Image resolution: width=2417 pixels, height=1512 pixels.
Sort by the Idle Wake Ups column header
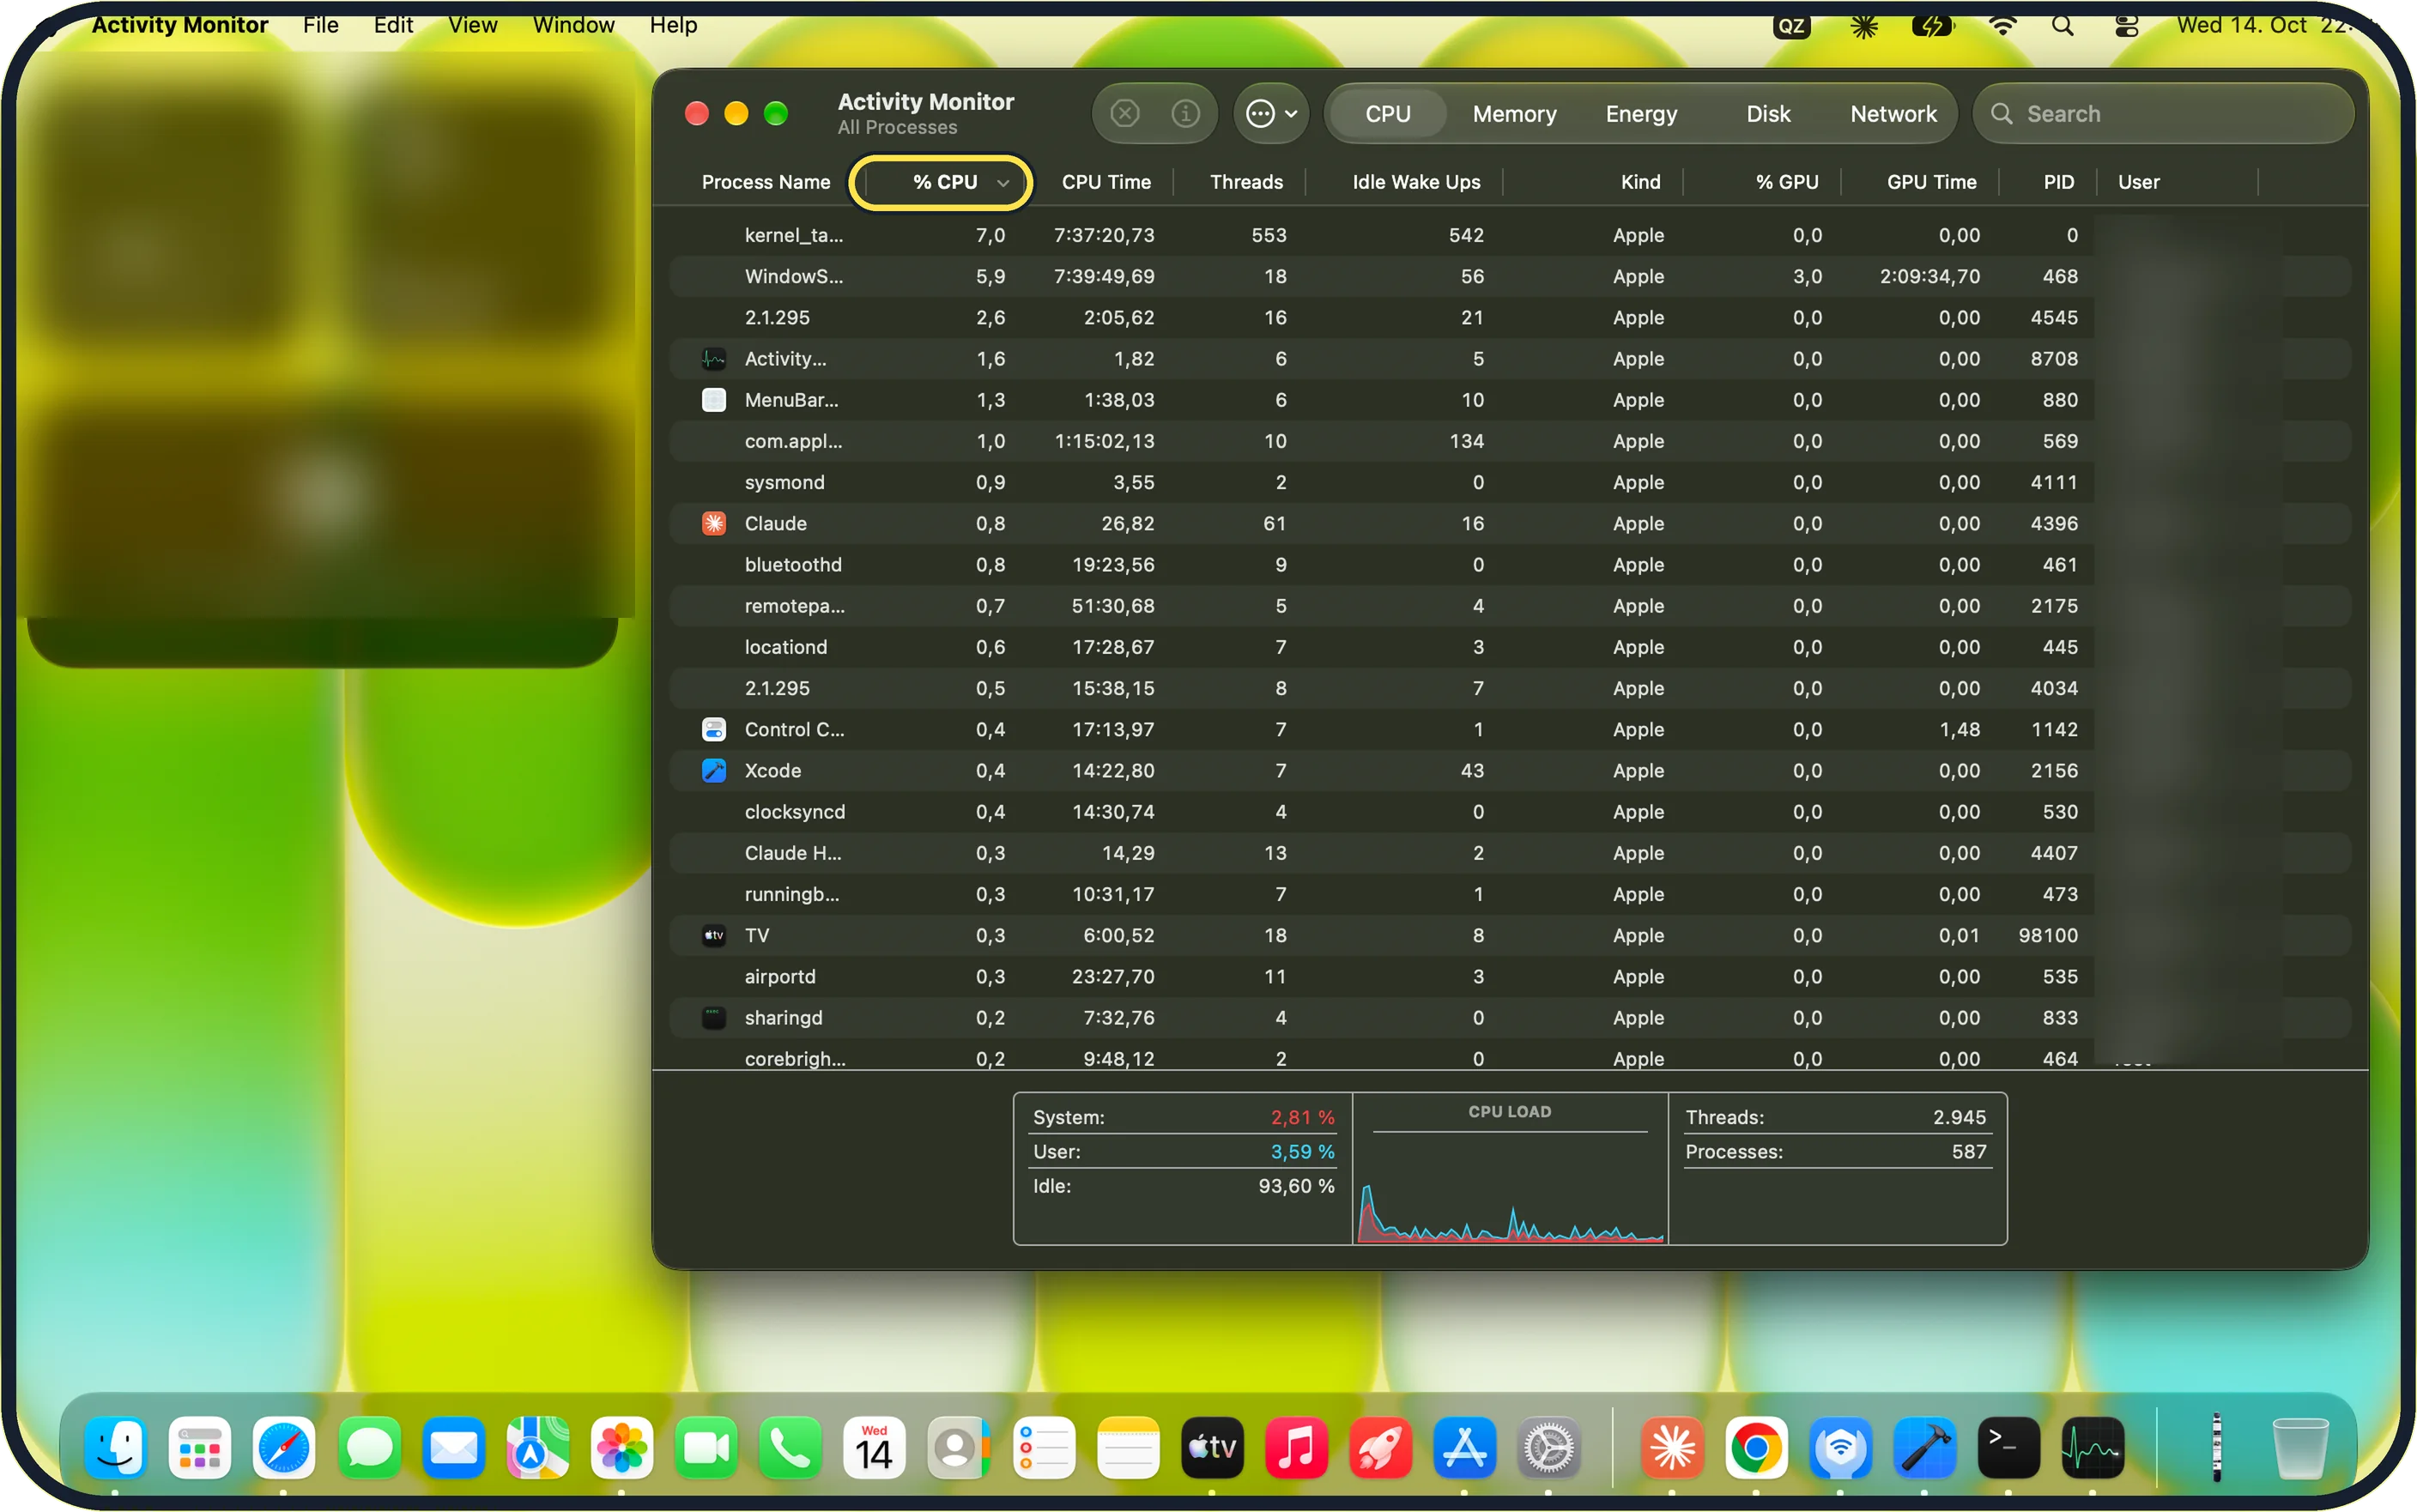click(1416, 182)
